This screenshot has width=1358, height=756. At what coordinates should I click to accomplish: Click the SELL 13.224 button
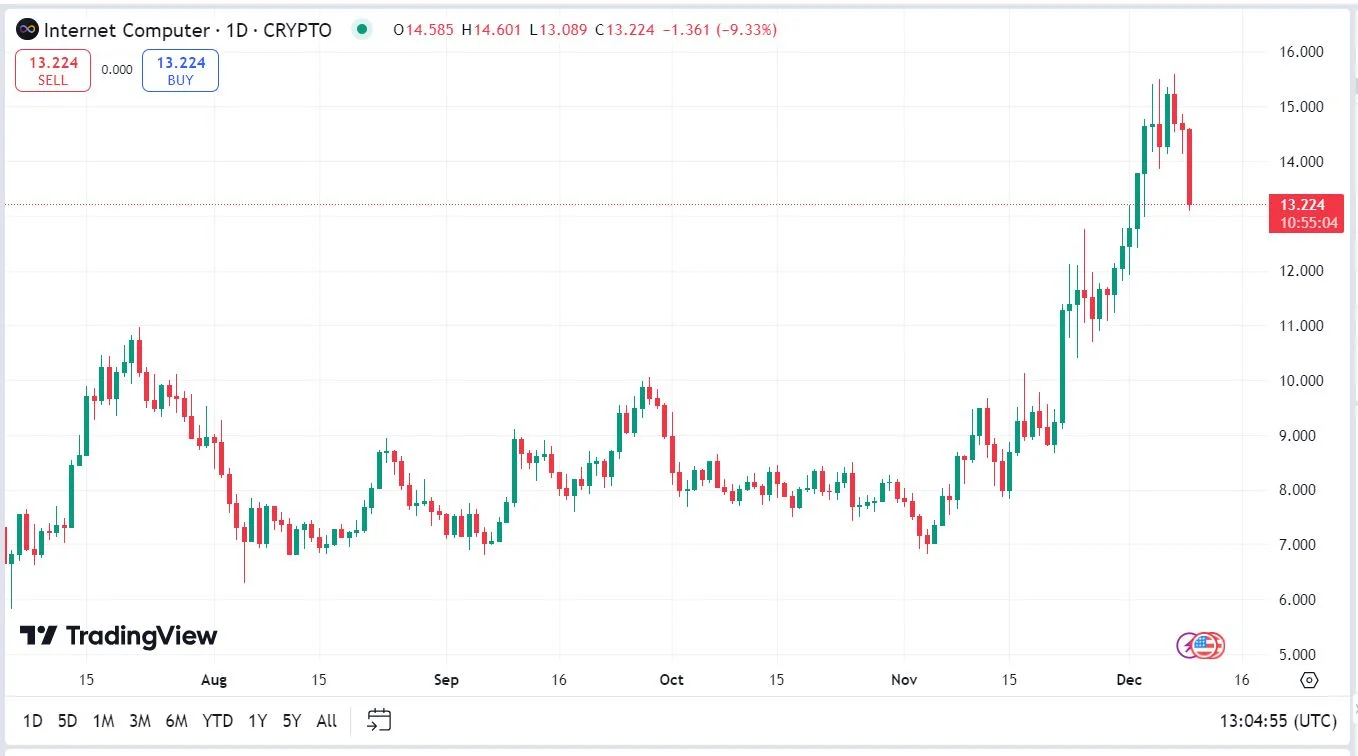53,71
